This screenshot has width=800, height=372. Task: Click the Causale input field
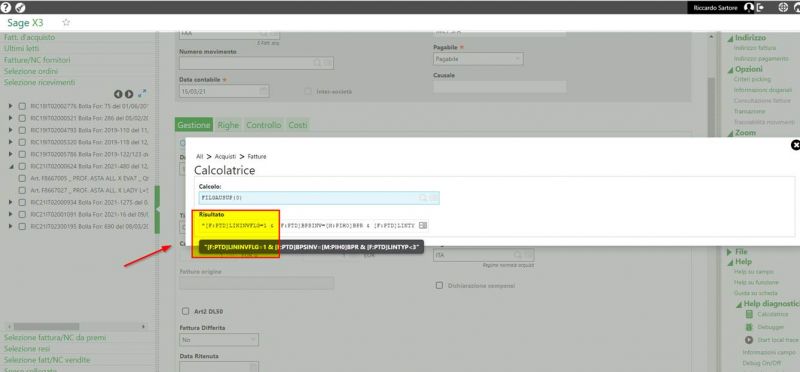pyautogui.click(x=499, y=87)
